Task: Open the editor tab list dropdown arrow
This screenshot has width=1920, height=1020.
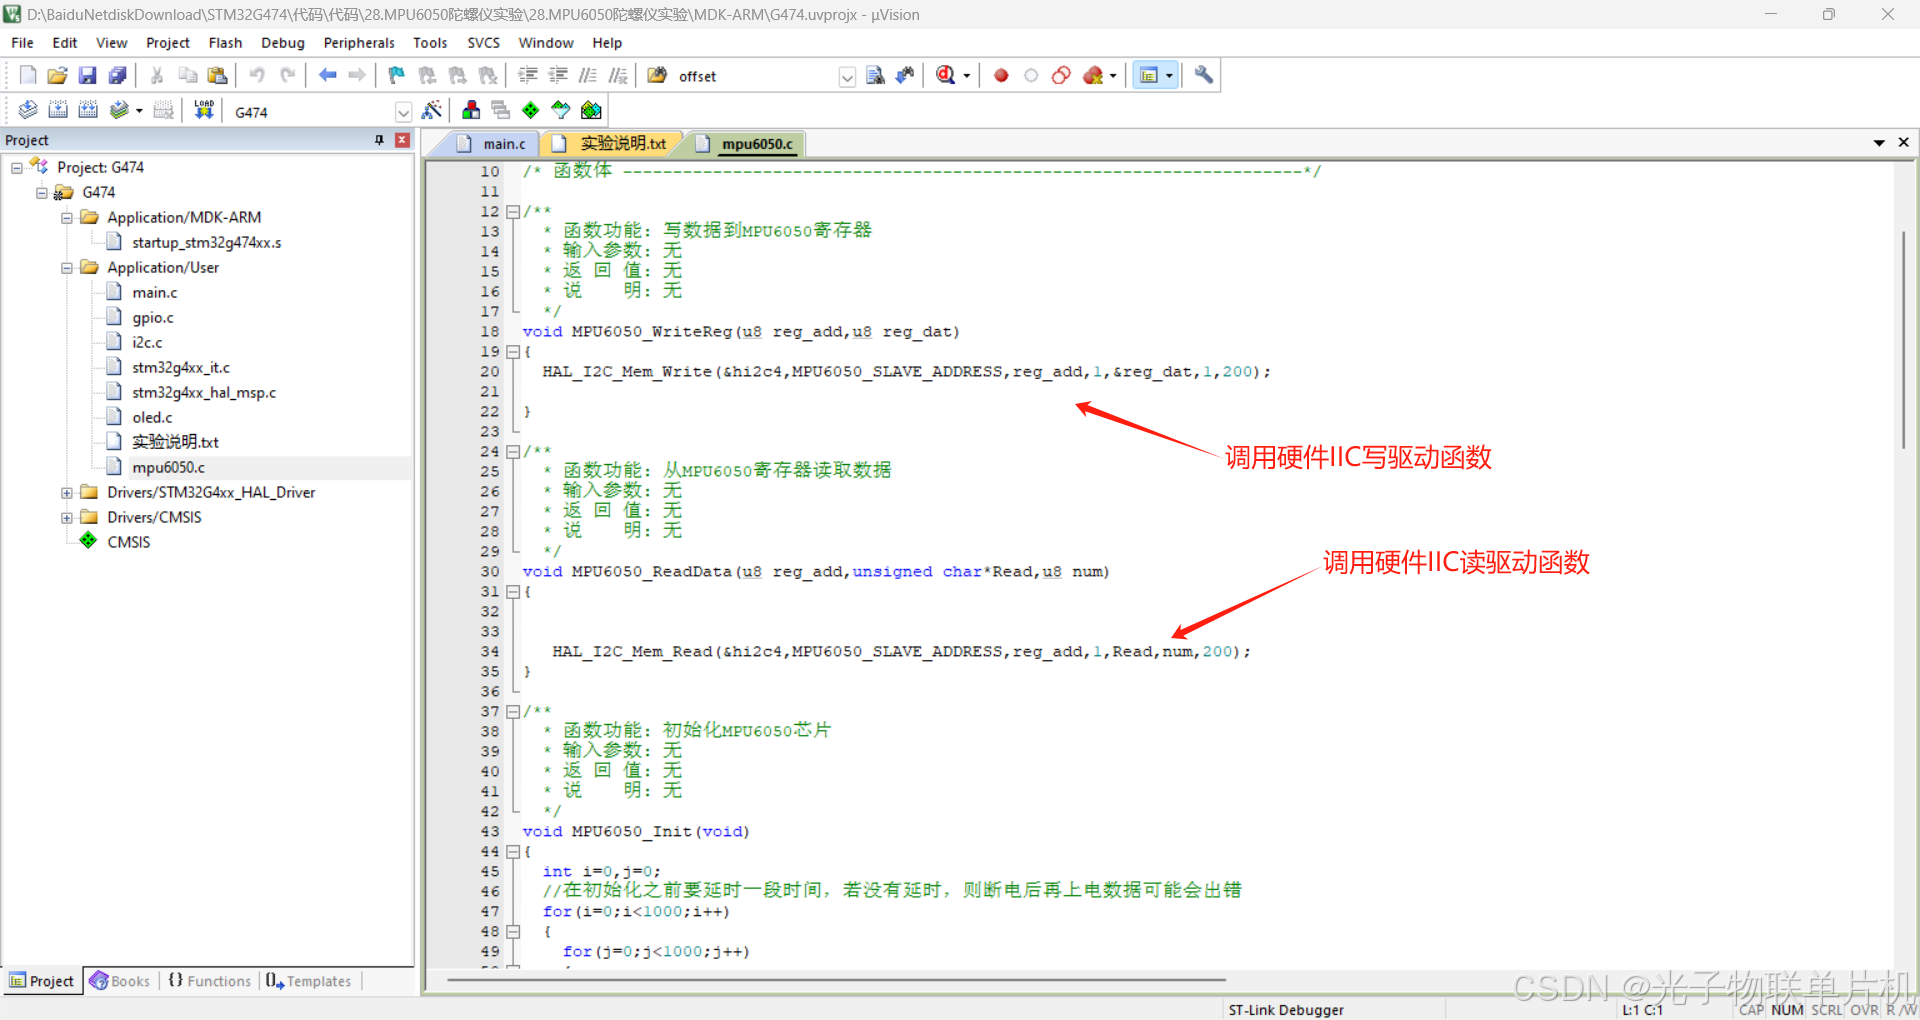Action: pos(1879,143)
